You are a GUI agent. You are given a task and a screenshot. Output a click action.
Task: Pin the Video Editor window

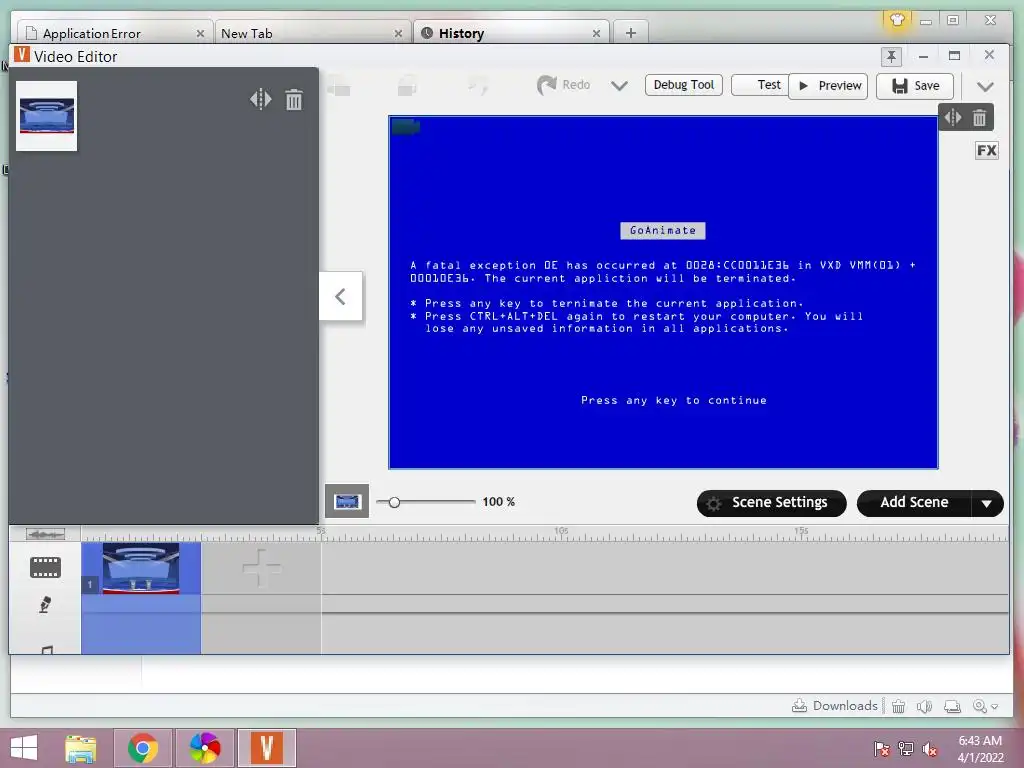click(891, 57)
